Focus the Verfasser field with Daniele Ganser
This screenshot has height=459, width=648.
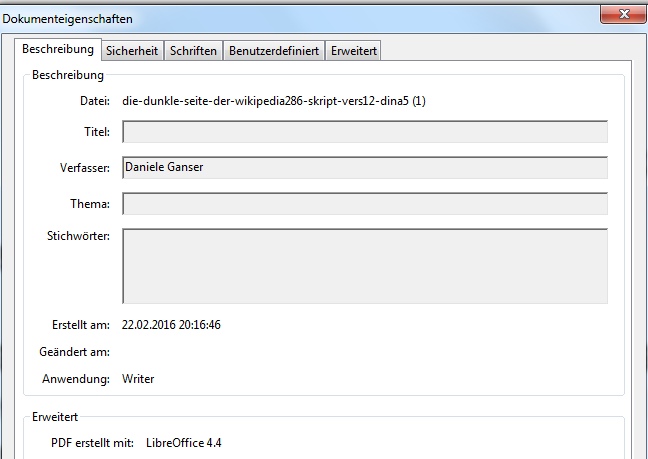tap(364, 168)
